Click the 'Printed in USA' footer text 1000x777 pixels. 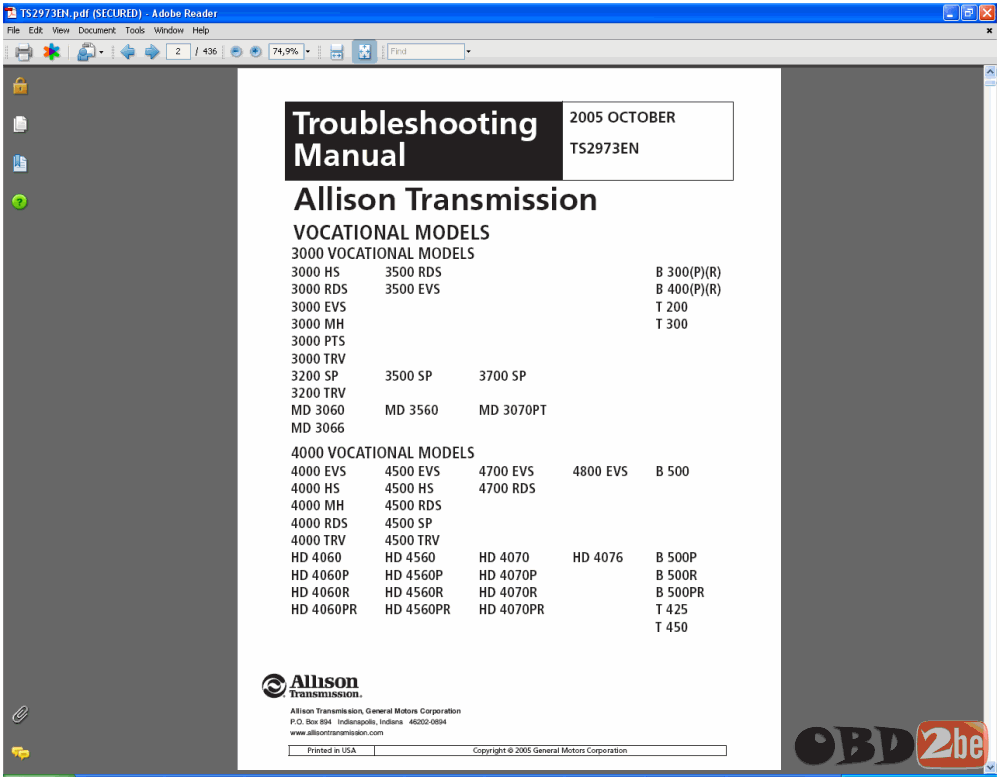(x=332, y=750)
